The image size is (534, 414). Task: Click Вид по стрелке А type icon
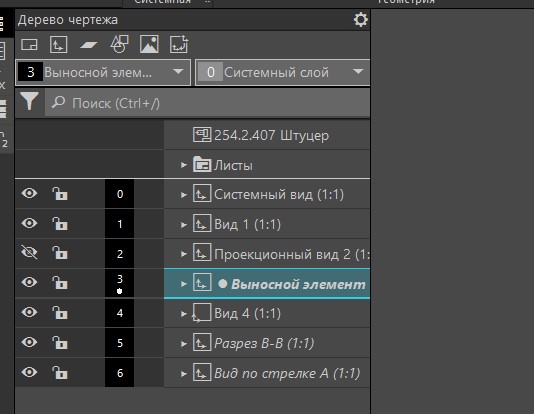click(x=202, y=372)
